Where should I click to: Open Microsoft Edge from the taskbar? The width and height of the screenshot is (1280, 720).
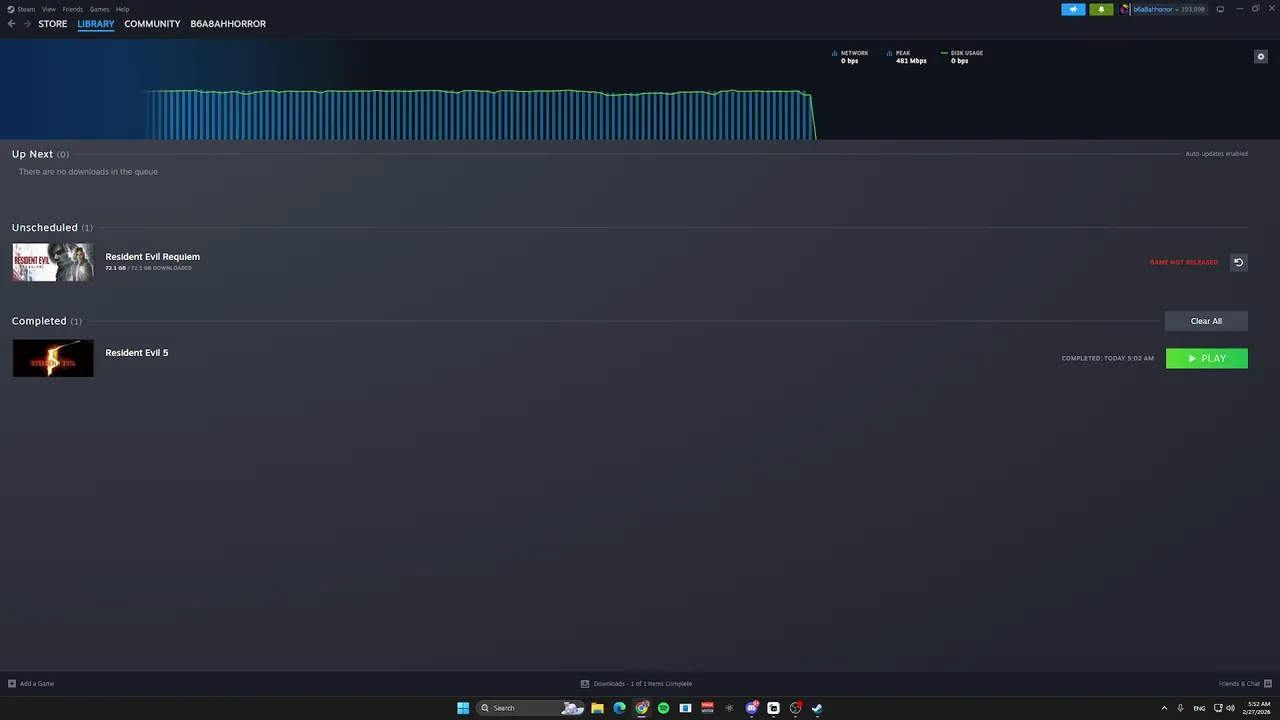point(619,708)
